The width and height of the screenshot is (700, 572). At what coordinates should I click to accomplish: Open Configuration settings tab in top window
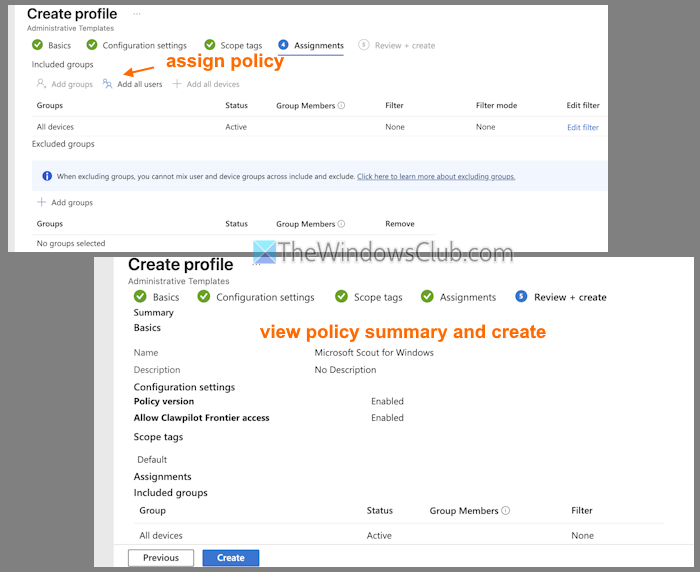point(145,45)
